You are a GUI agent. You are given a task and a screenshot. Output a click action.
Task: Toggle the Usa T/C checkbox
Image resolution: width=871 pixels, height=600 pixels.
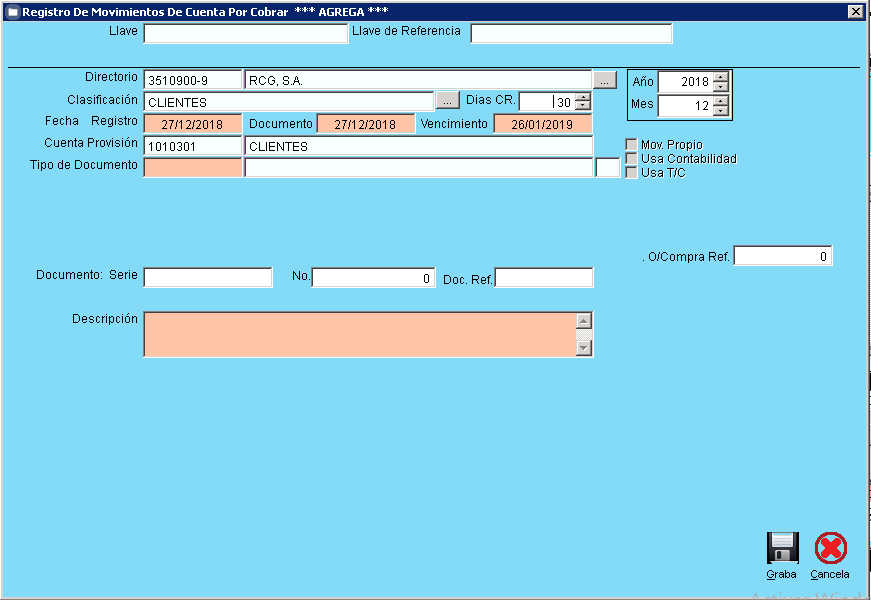click(x=631, y=172)
